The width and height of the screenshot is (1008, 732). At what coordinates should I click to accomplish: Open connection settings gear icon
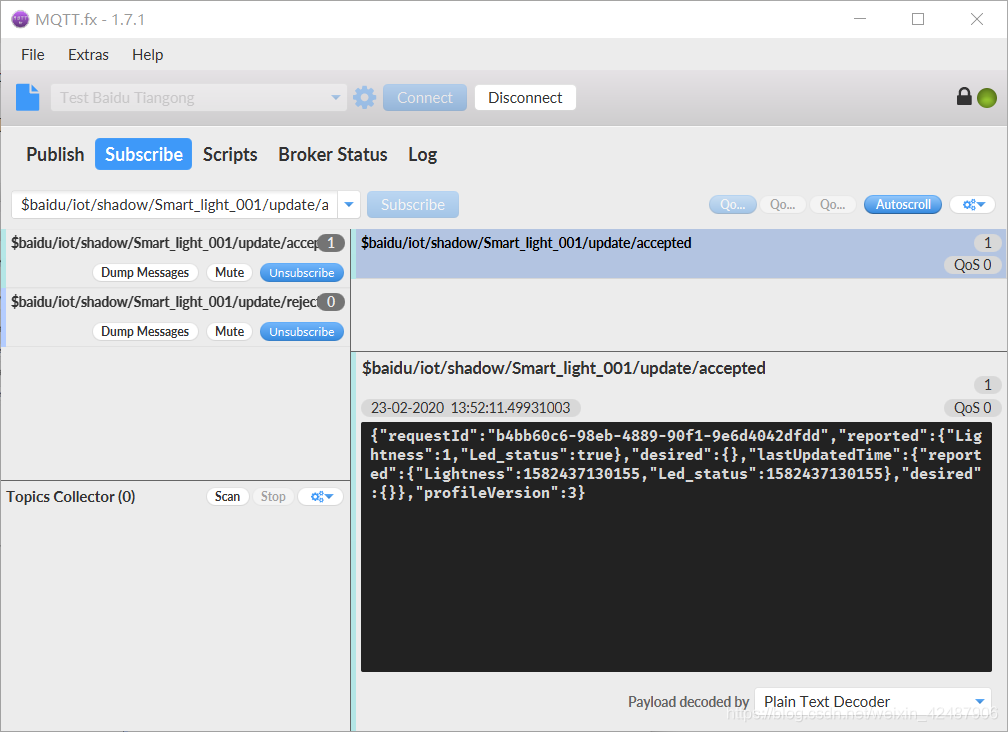[364, 98]
